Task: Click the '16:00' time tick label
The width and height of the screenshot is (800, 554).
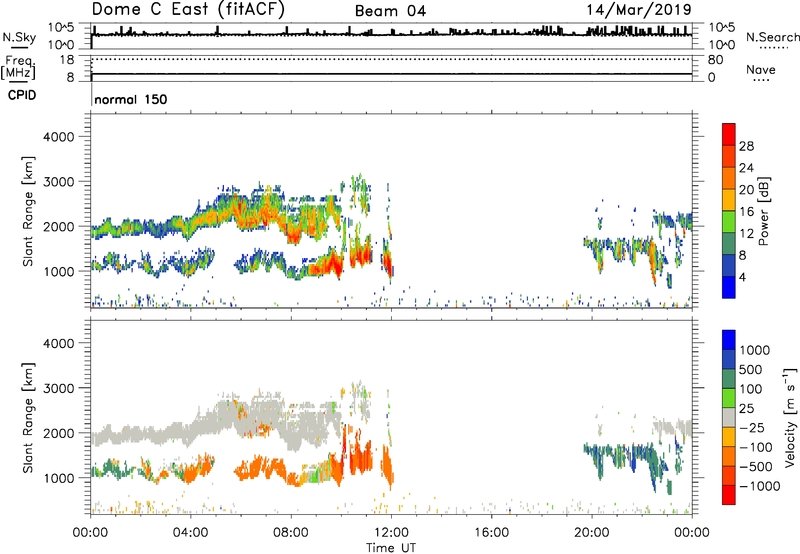Action: [491, 533]
